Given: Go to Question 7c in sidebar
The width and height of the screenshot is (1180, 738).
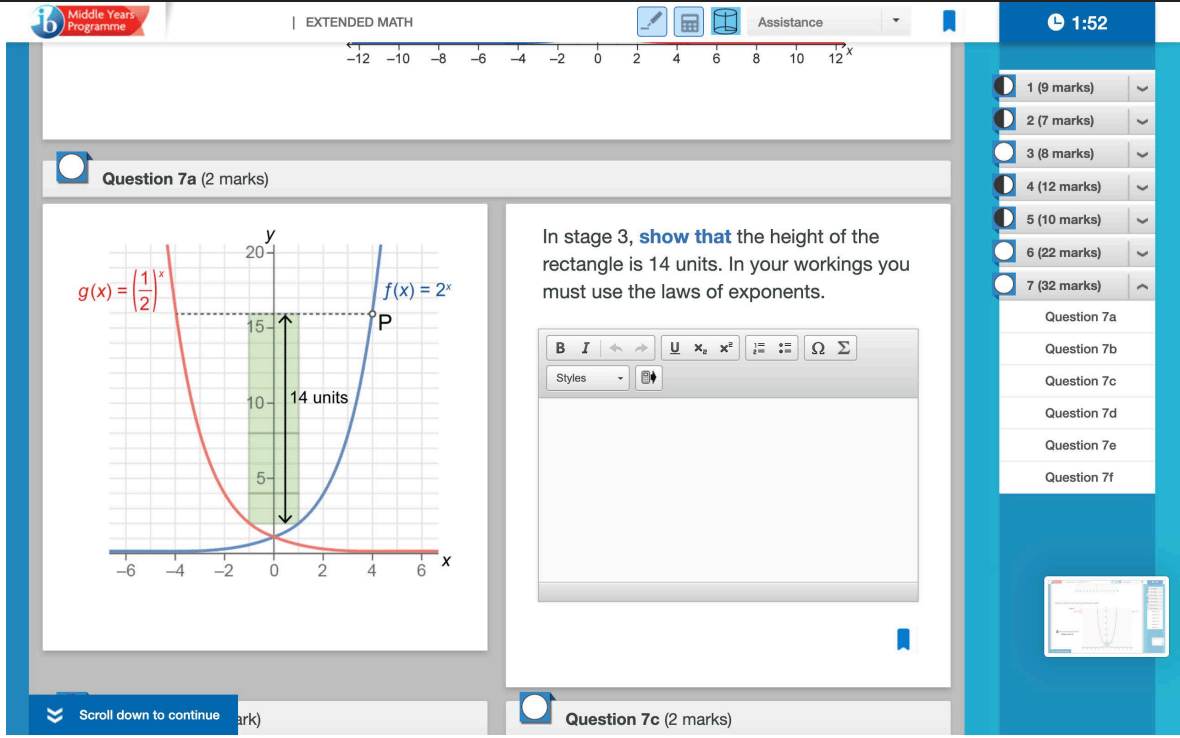Looking at the screenshot, I should pos(1080,381).
